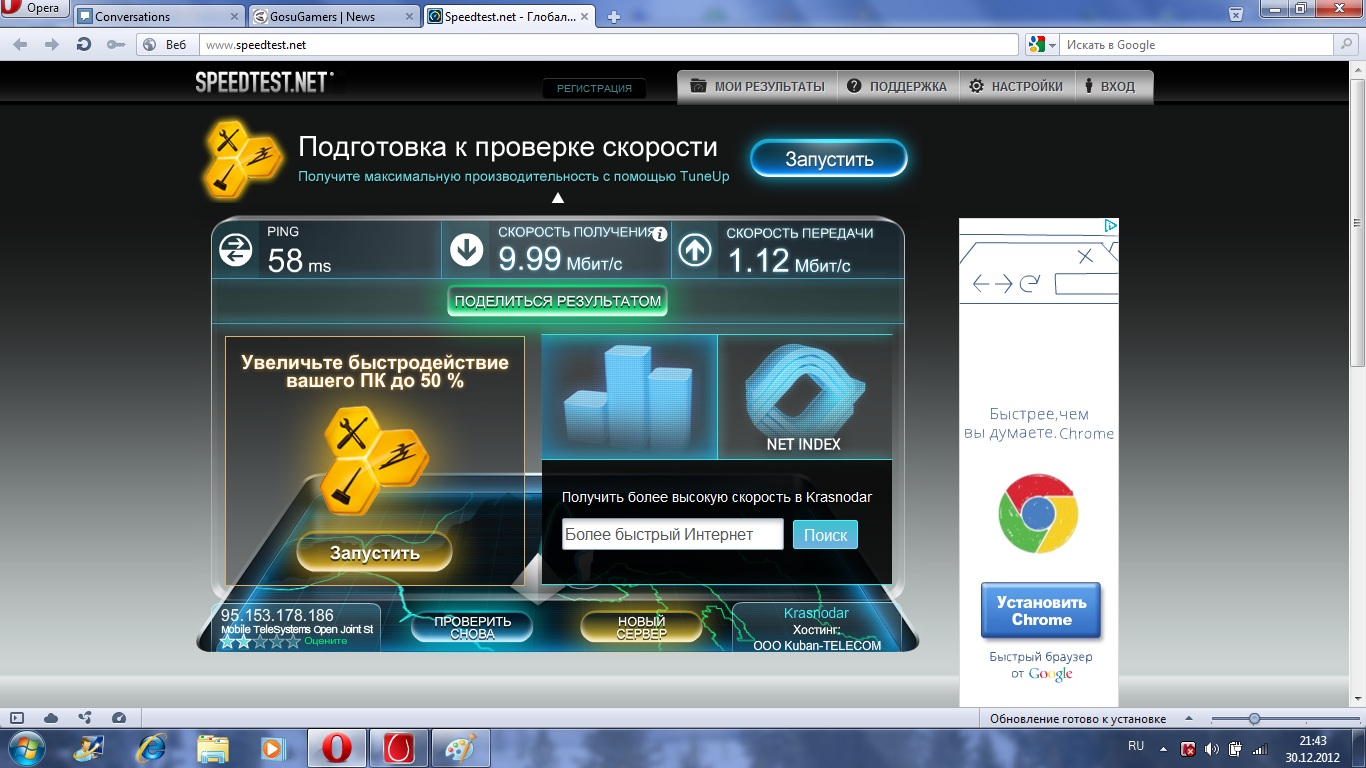Open Windows Media Player from taskbar
The image size is (1366, 768).
coord(273,748)
